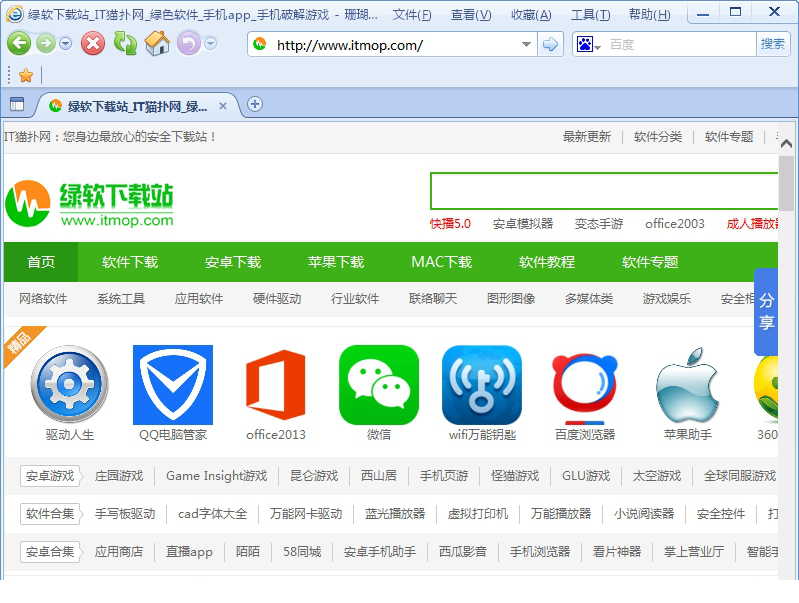Click the vertical scrollbar thumb
Viewport: 799px width, 603px height.
pyautogui.click(x=786, y=183)
